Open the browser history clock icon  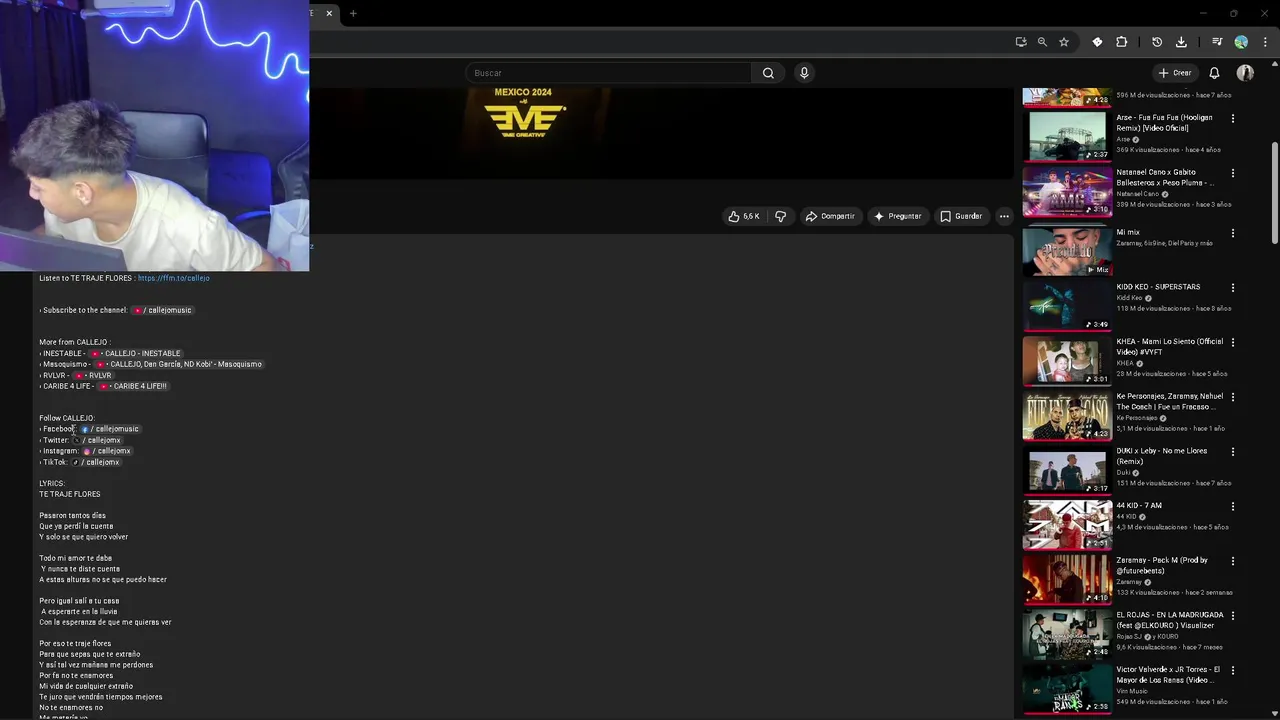(x=1157, y=42)
